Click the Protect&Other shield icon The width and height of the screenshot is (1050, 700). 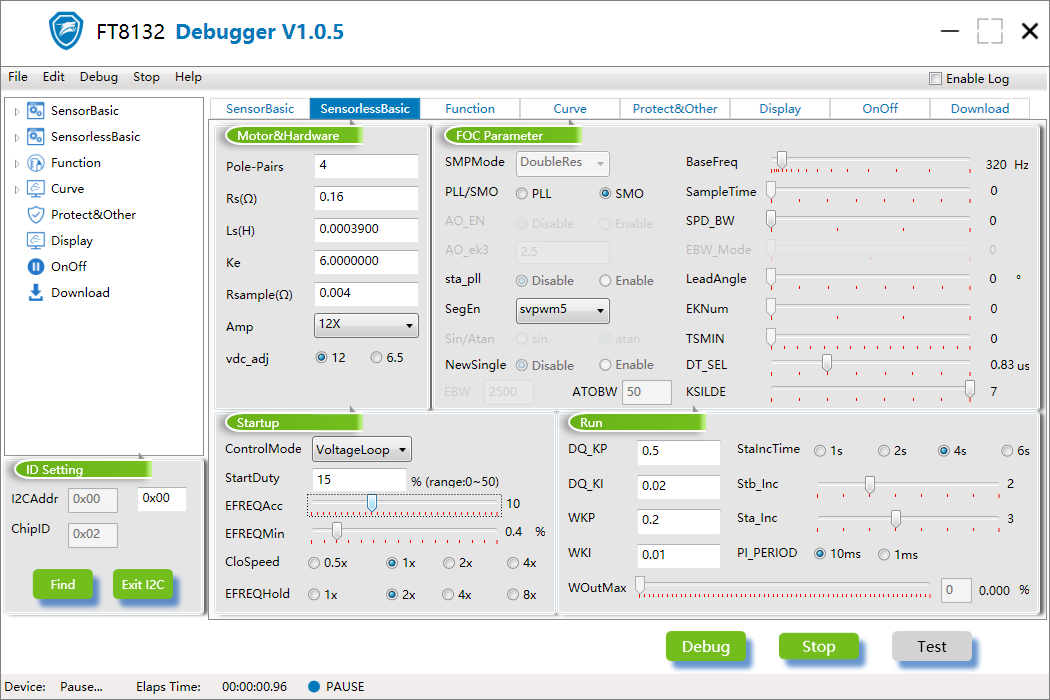click(35, 214)
